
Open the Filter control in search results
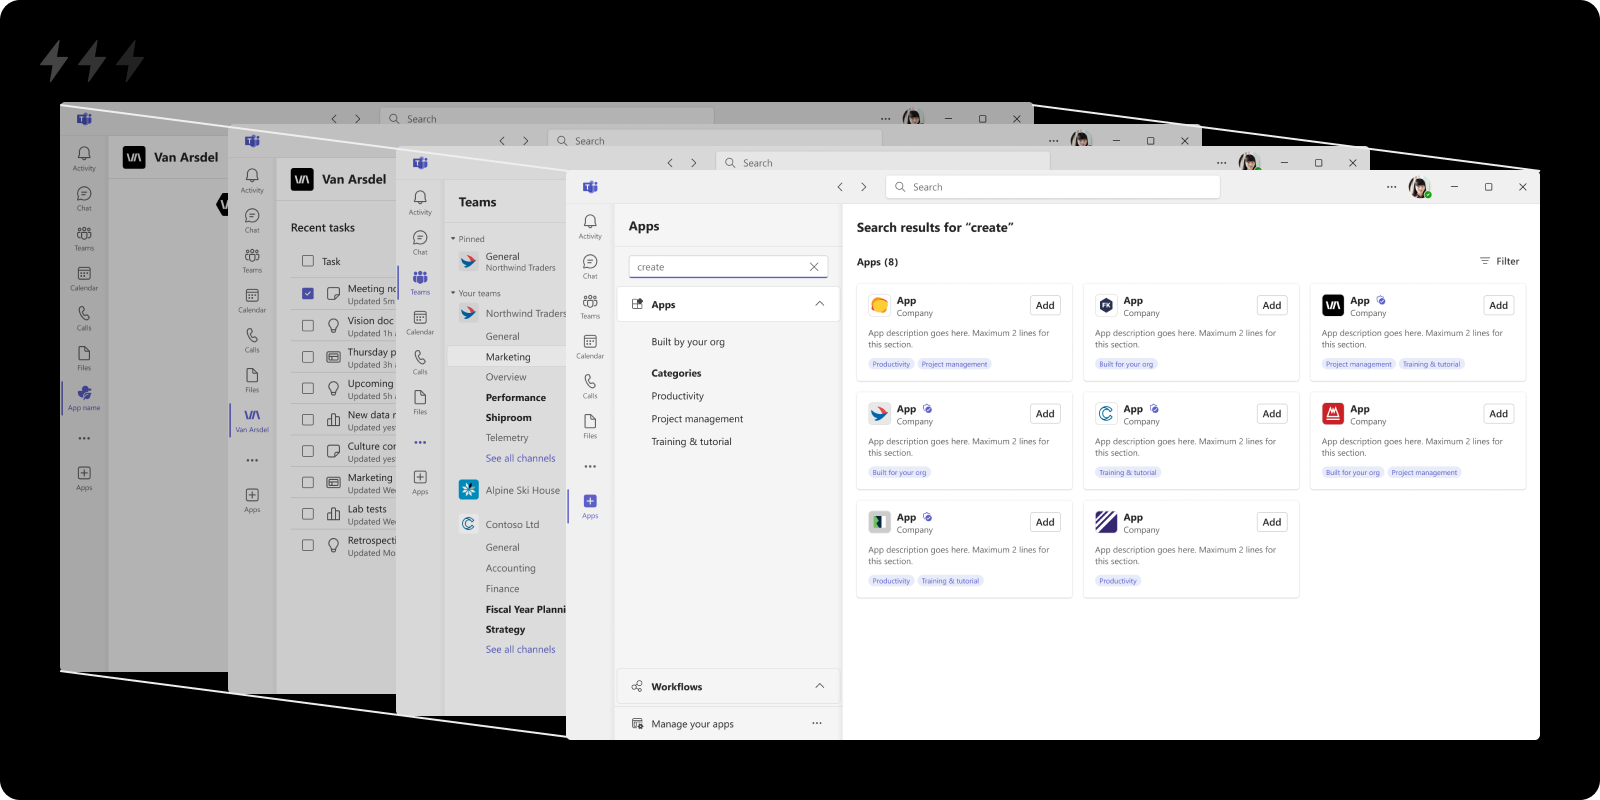pyautogui.click(x=1499, y=261)
